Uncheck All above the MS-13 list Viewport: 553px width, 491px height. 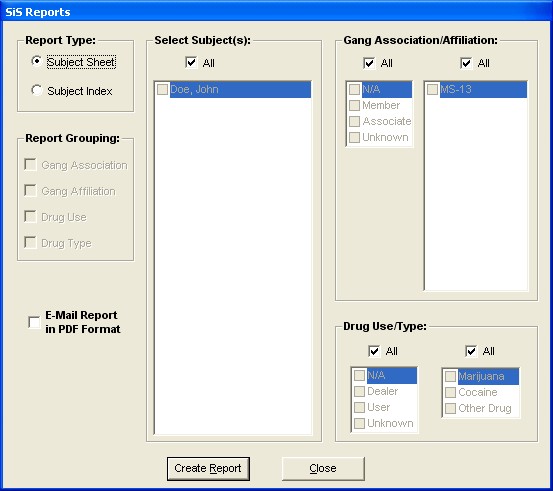click(466, 63)
